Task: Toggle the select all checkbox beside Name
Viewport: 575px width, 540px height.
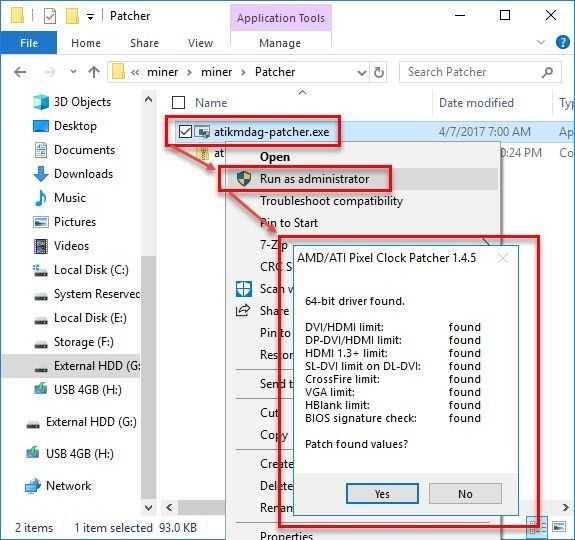Action: point(178,103)
